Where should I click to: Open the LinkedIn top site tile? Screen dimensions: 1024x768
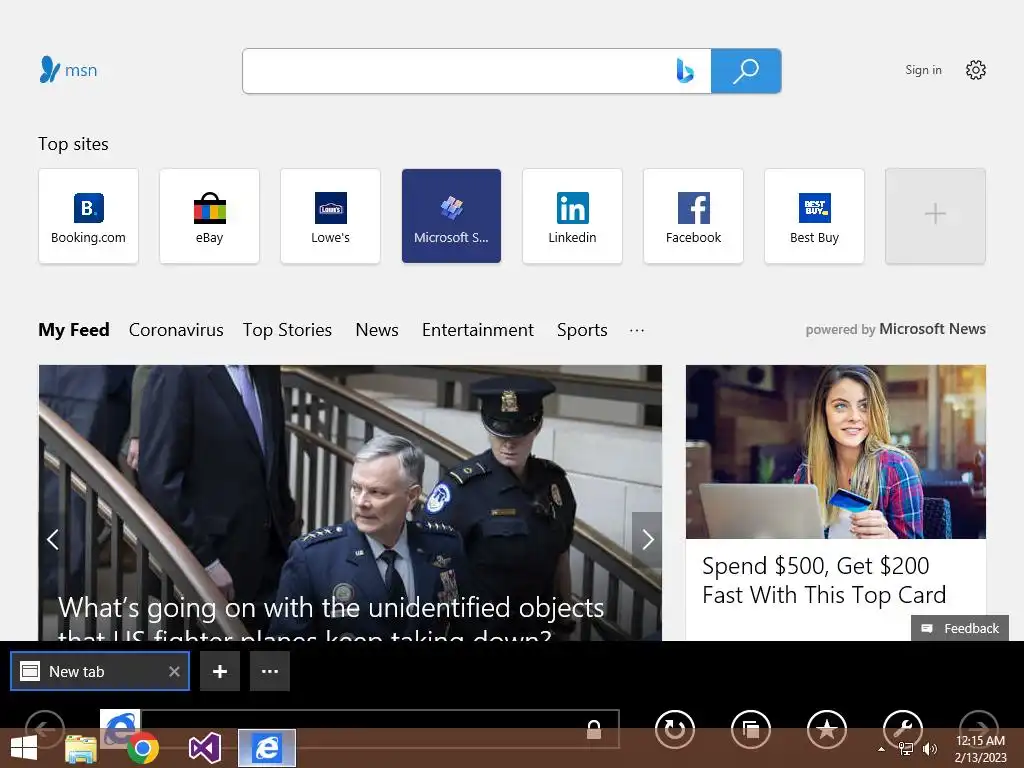[572, 216]
